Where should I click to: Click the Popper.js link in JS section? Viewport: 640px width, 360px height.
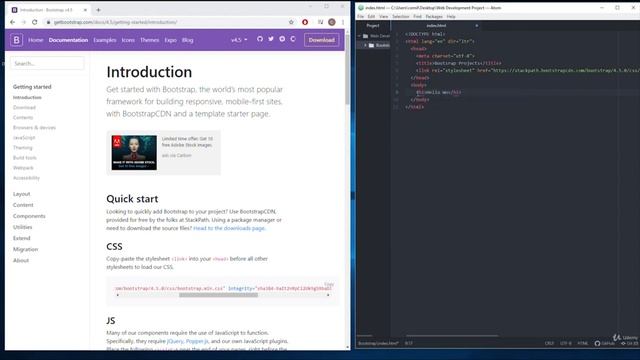pos(197,341)
